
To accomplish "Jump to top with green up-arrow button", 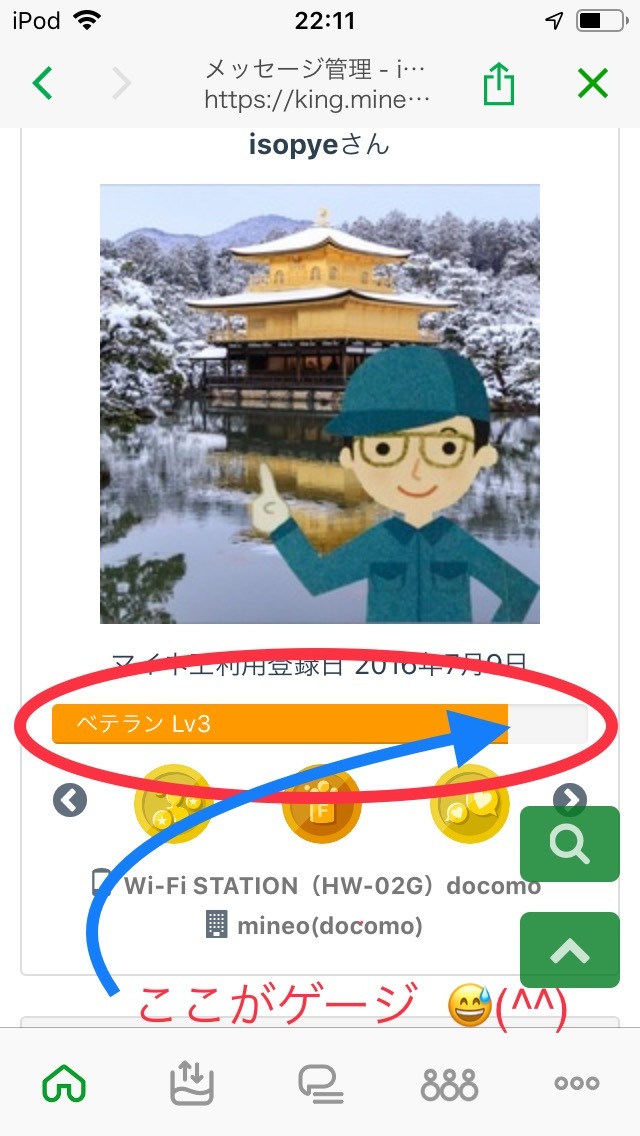I will [x=570, y=950].
